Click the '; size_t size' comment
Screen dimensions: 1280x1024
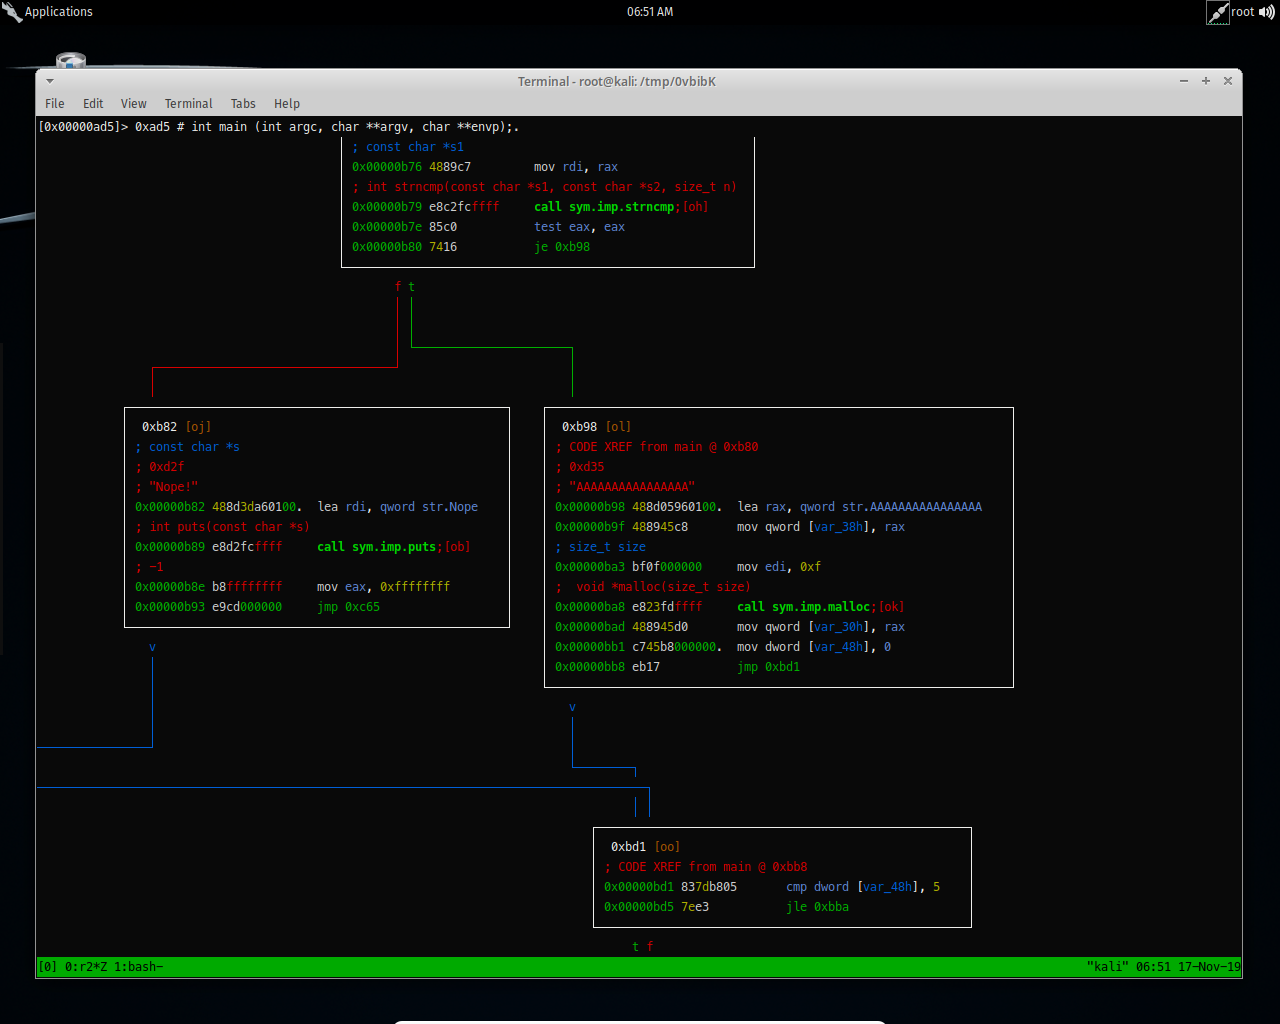[x=600, y=547]
